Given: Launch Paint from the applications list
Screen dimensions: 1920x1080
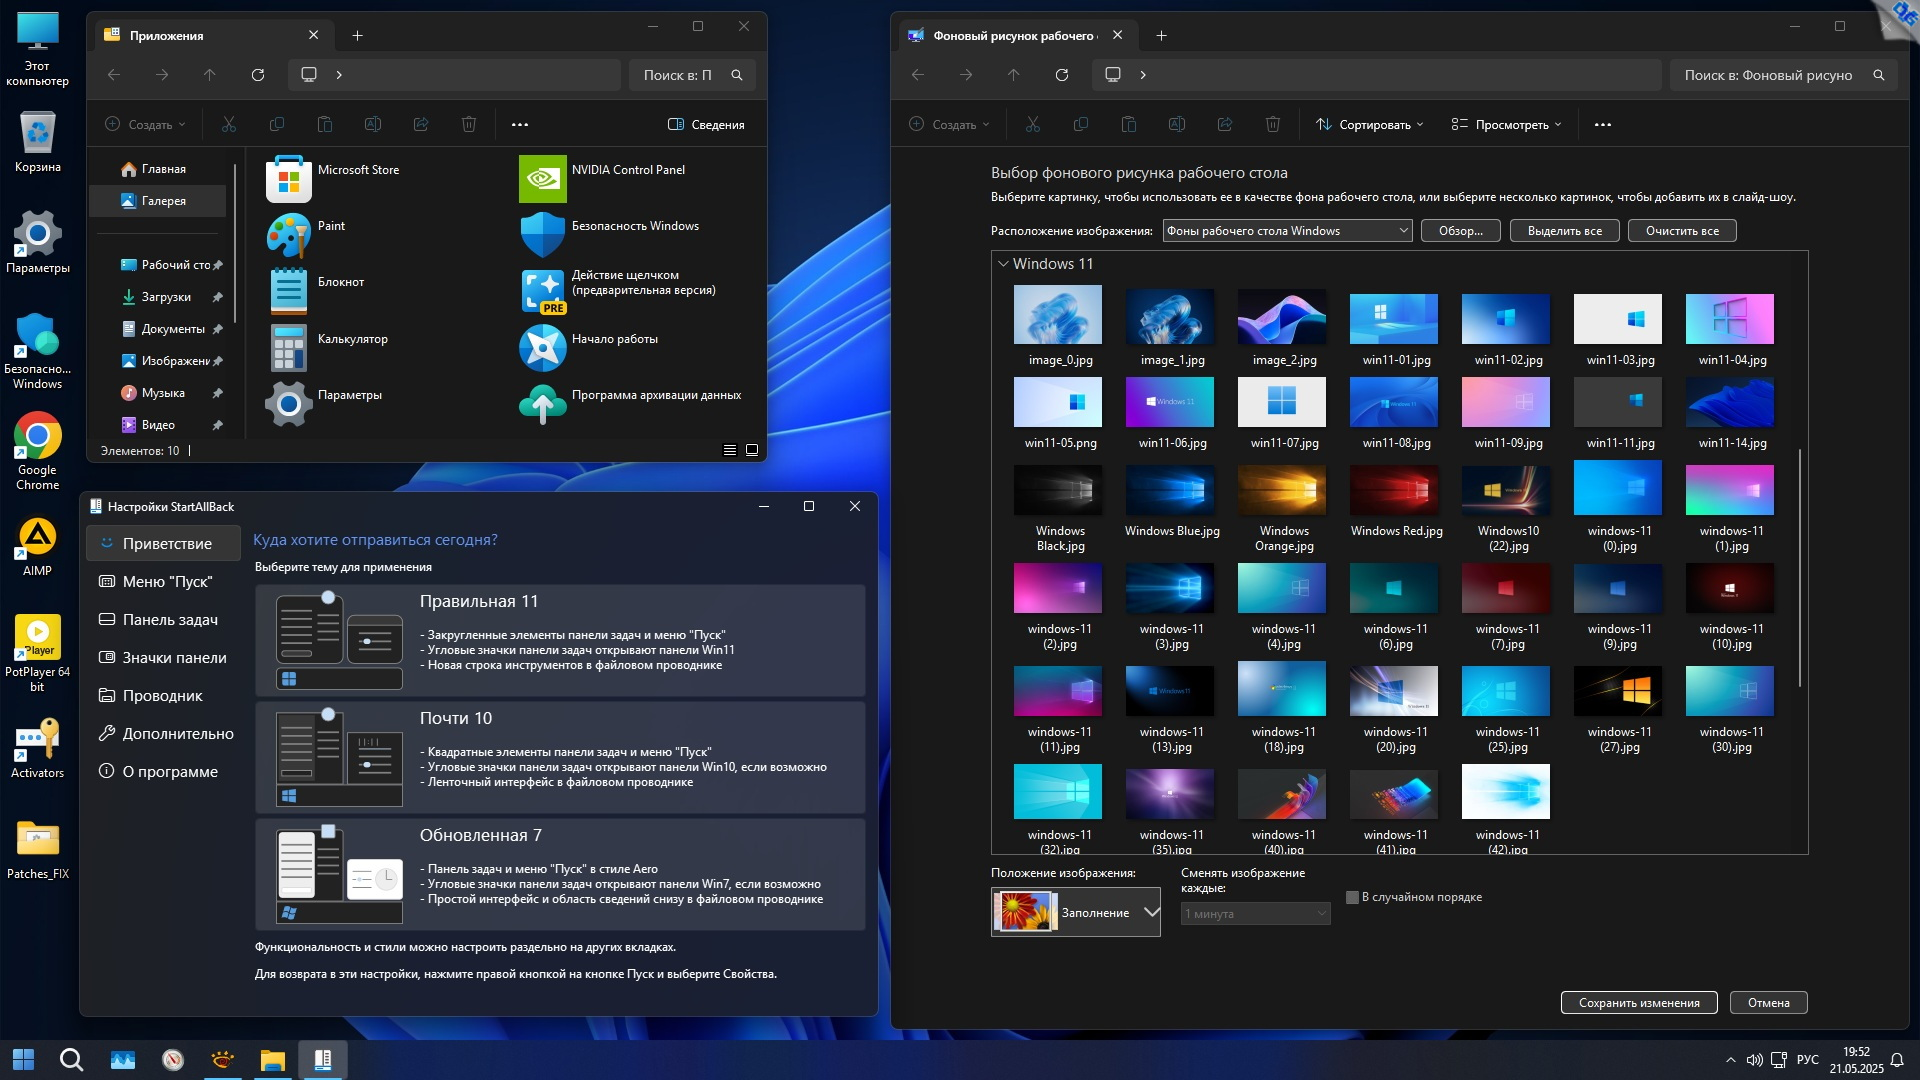Looking at the screenshot, I should point(289,237).
